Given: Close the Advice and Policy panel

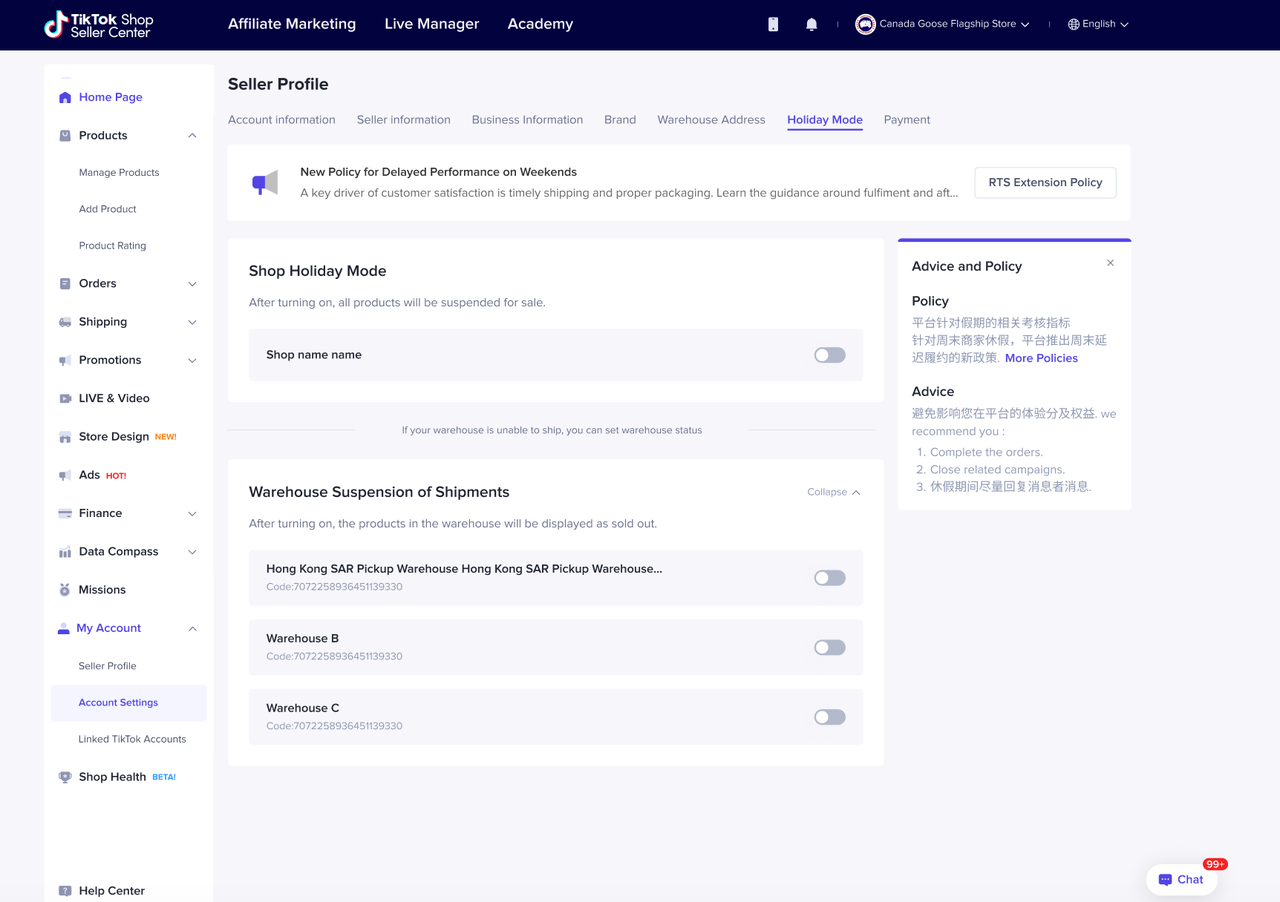Looking at the screenshot, I should [x=1110, y=263].
